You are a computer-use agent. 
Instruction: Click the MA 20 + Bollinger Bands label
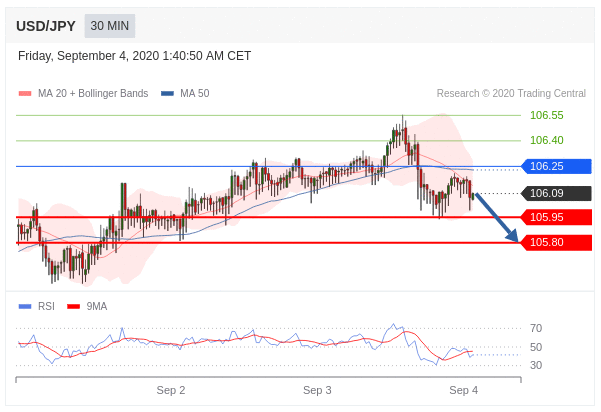pos(93,94)
